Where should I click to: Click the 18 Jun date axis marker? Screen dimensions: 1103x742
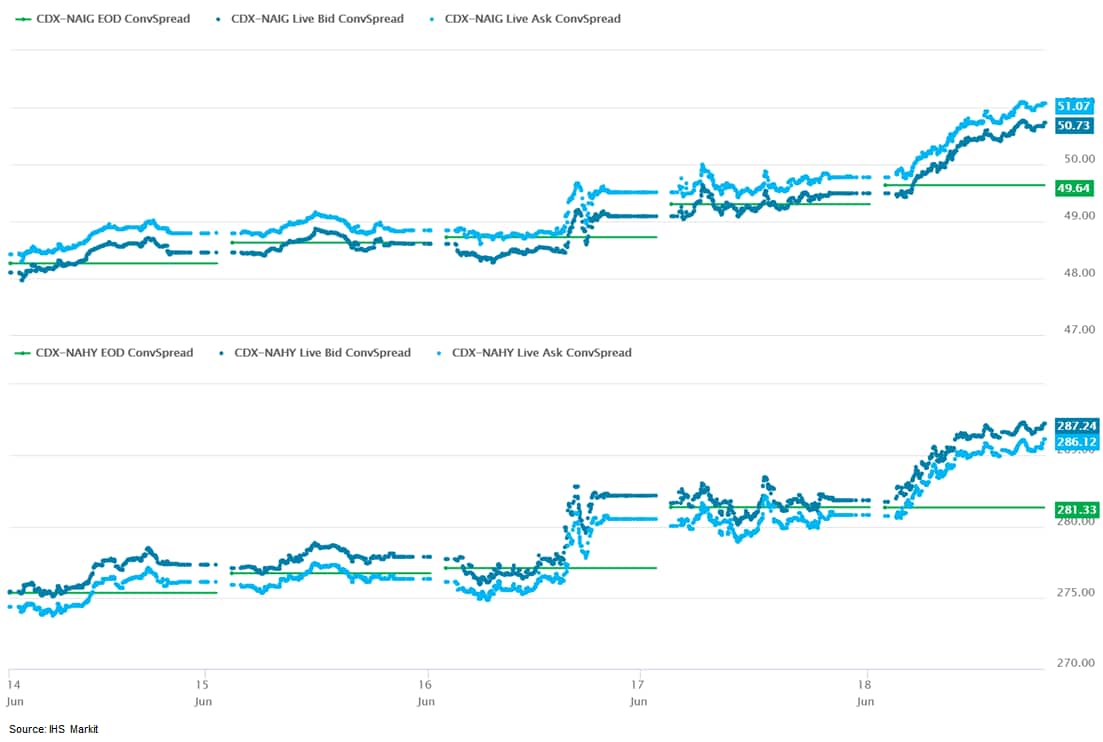(x=866, y=691)
